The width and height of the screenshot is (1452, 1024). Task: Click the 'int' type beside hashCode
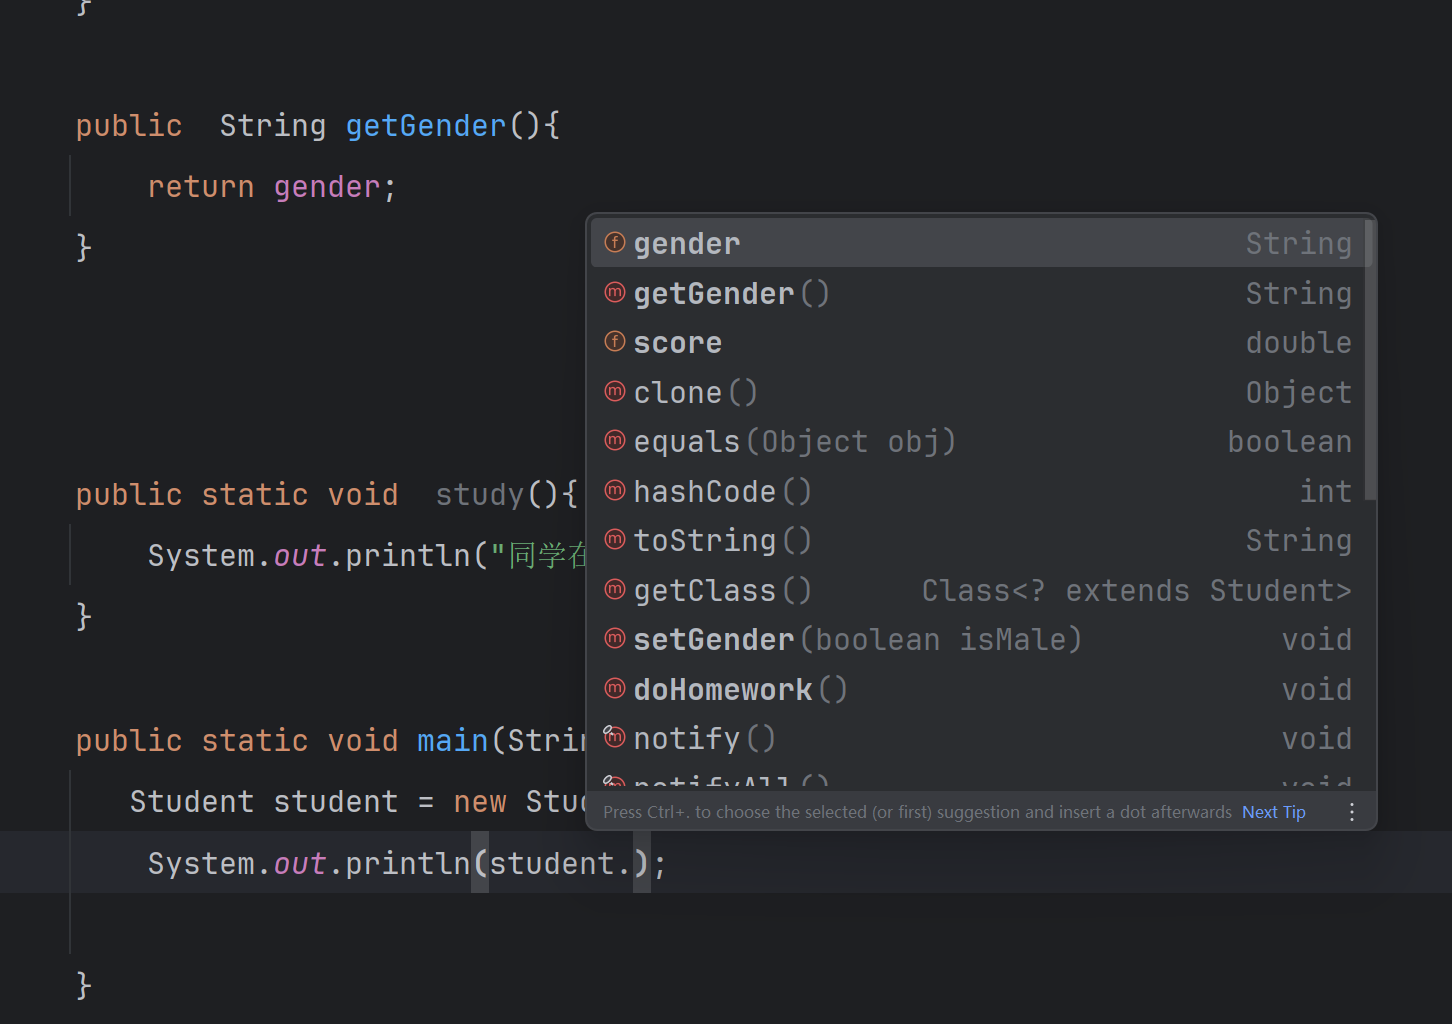click(1326, 491)
